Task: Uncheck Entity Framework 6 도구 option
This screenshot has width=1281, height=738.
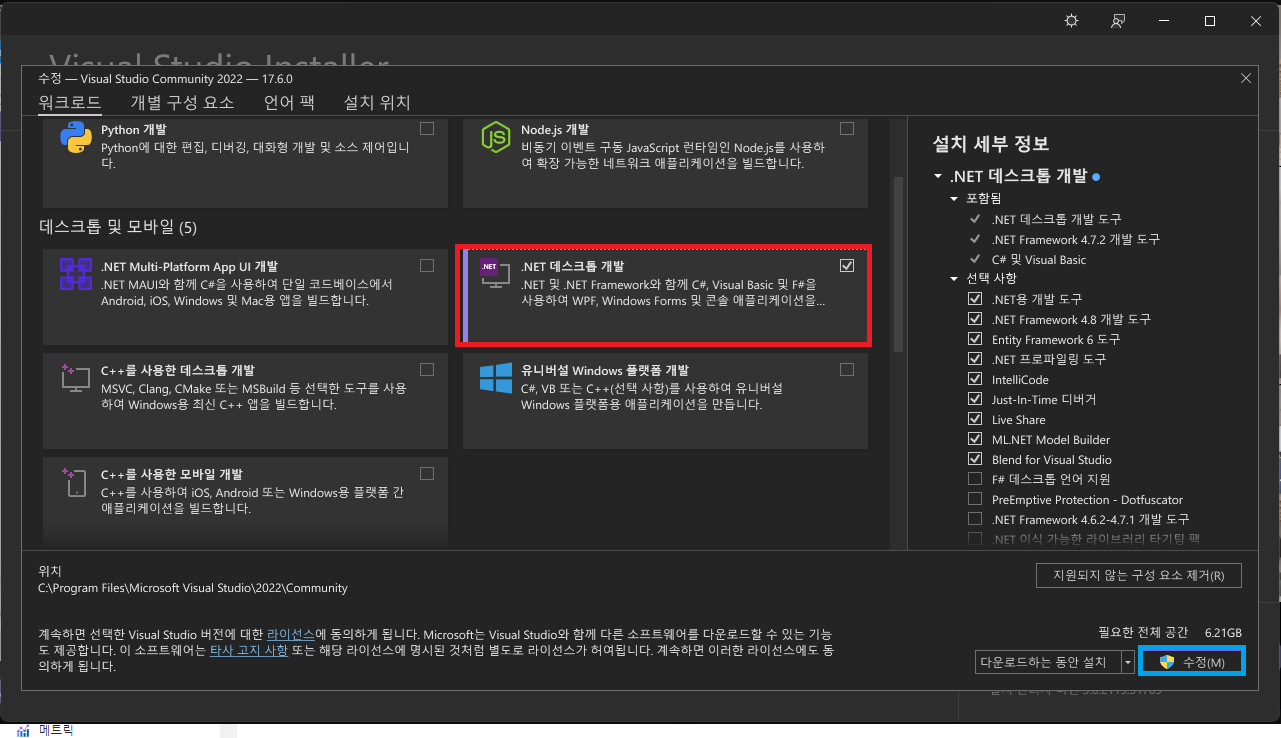Action: (975, 339)
